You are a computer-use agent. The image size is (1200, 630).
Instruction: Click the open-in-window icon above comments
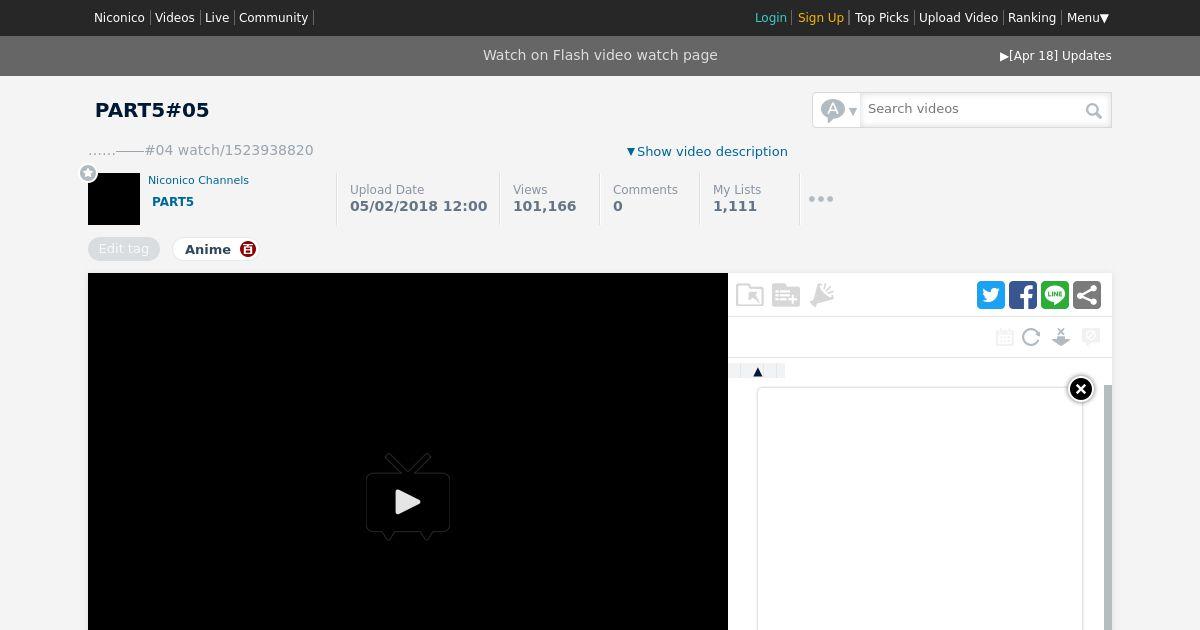(x=750, y=295)
